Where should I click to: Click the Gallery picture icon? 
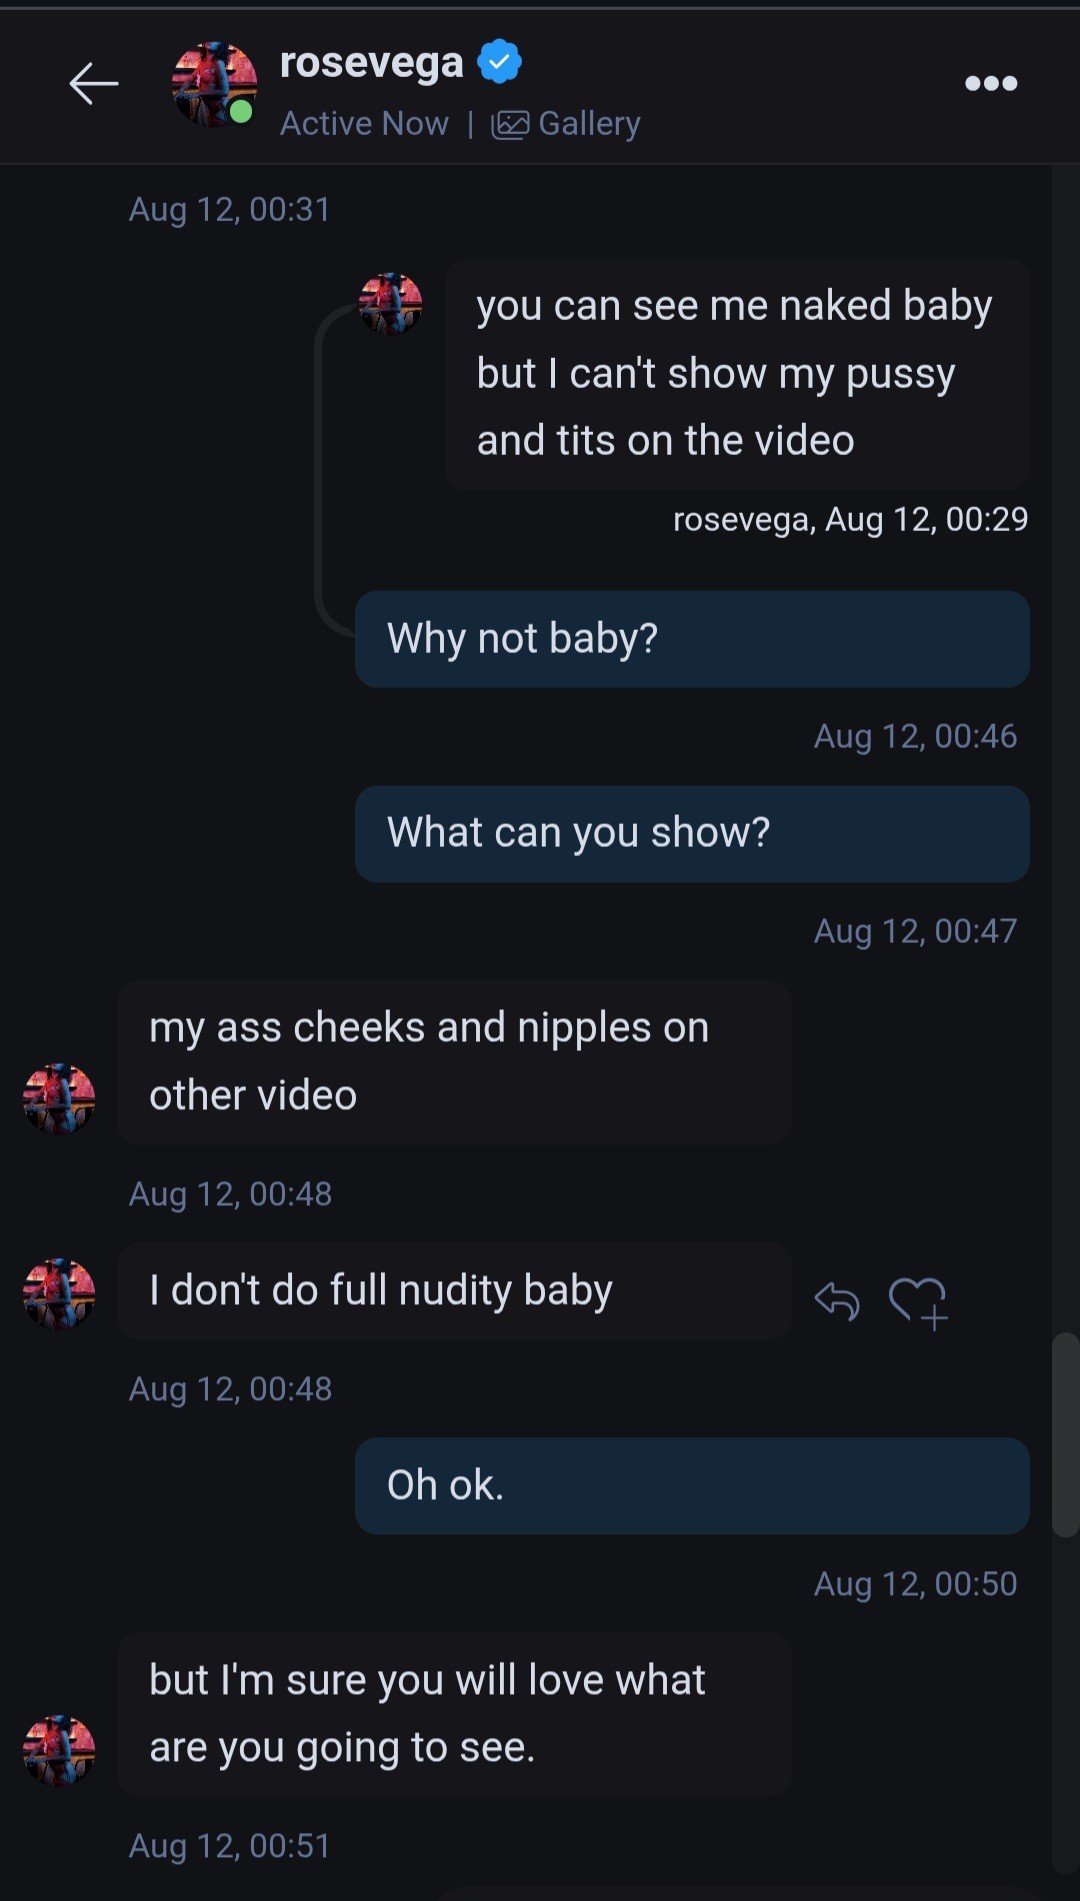pos(510,125)
